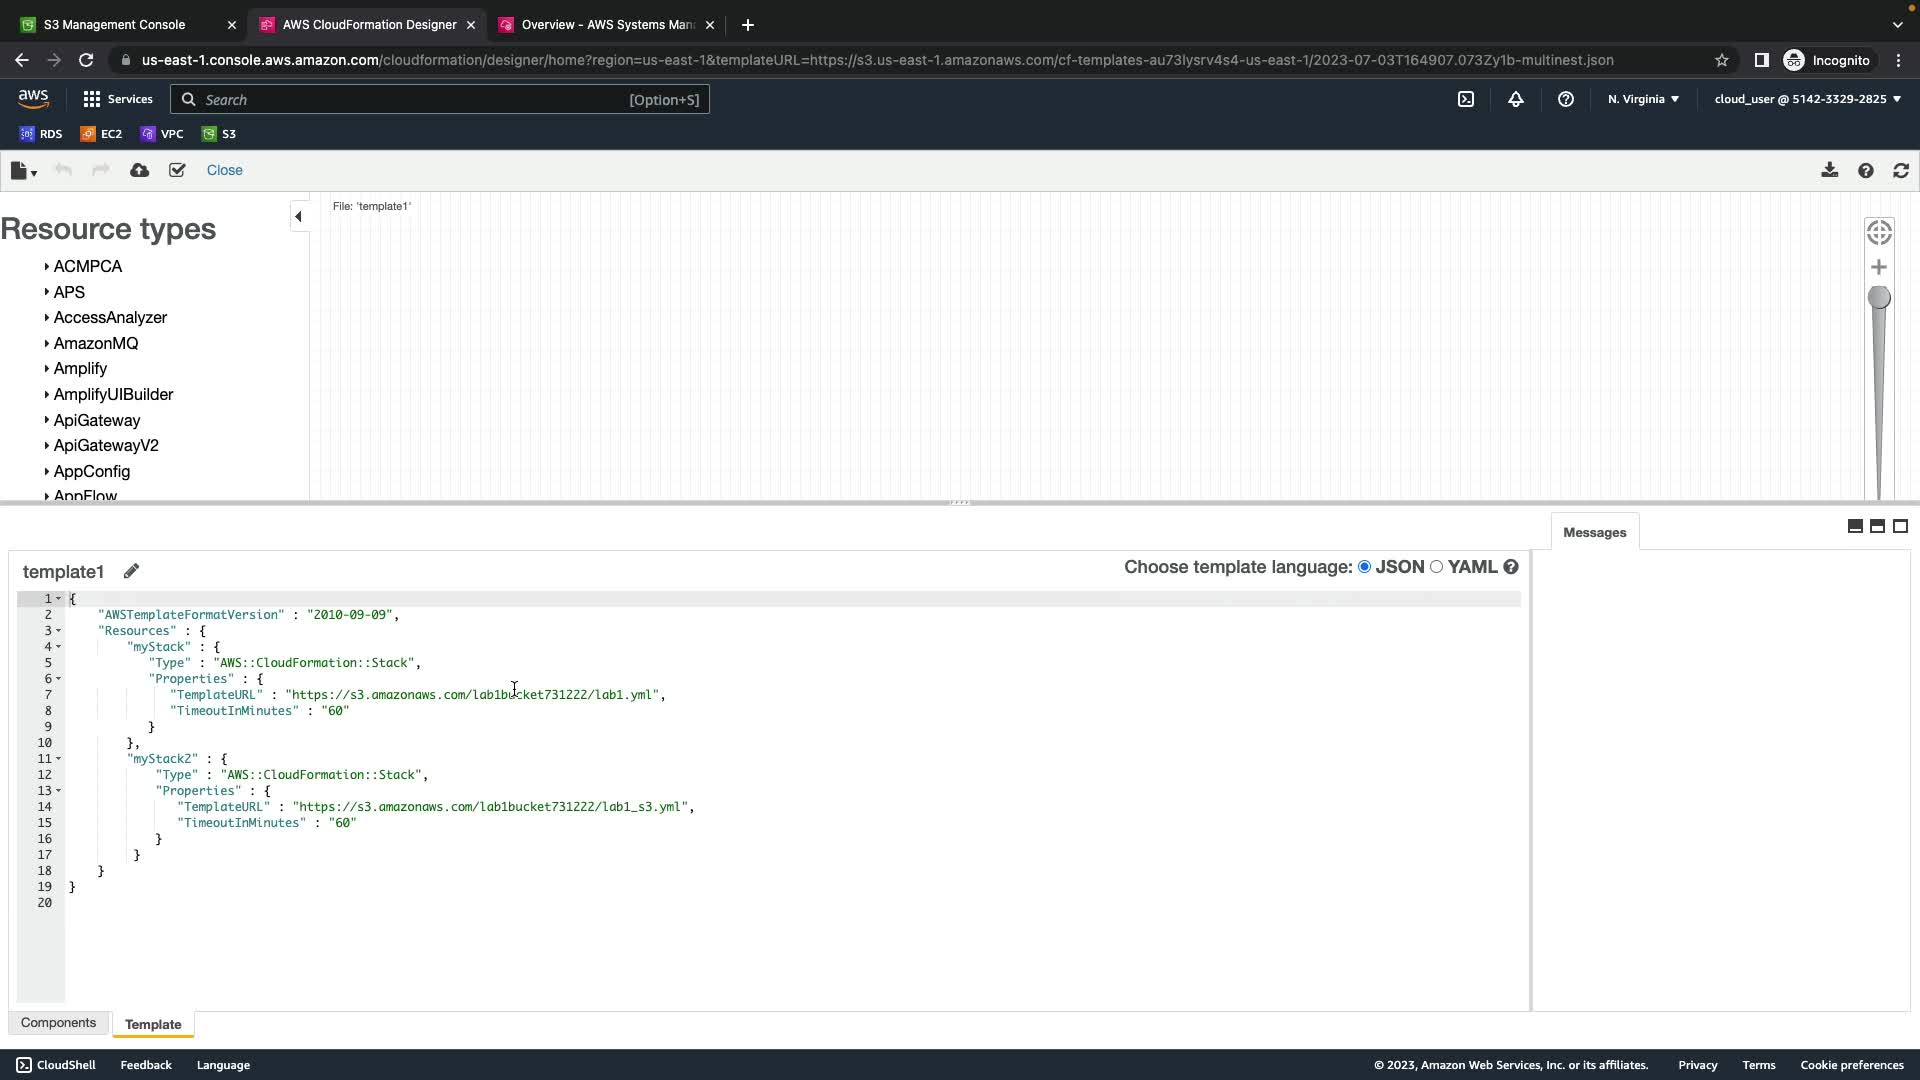
Task: Open the AWS CloudShell terminal icon in the header
Action: (x=1466, y=99)
